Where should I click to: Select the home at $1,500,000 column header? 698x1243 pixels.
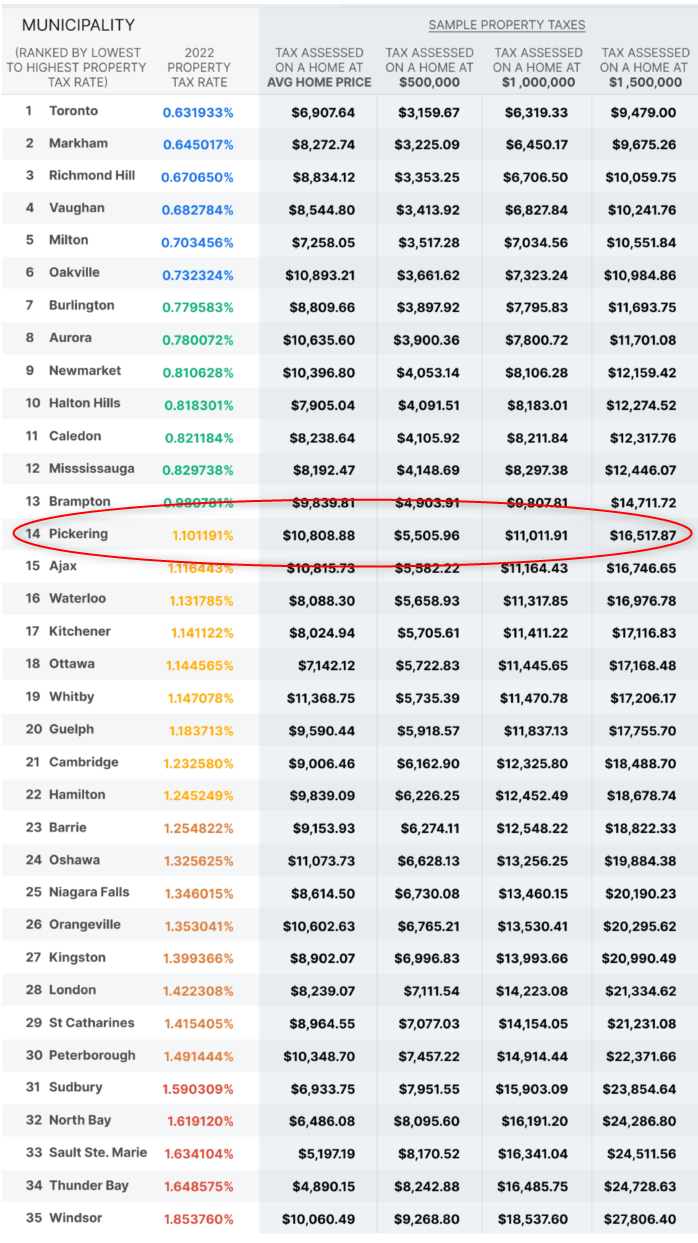coord(644,67)
